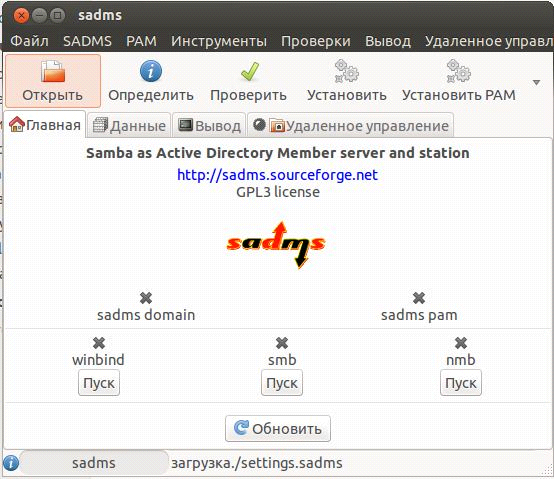Click the nmb status cross icon
The width and height of the screenshot is (554, 479).
[x=461, y=343]
